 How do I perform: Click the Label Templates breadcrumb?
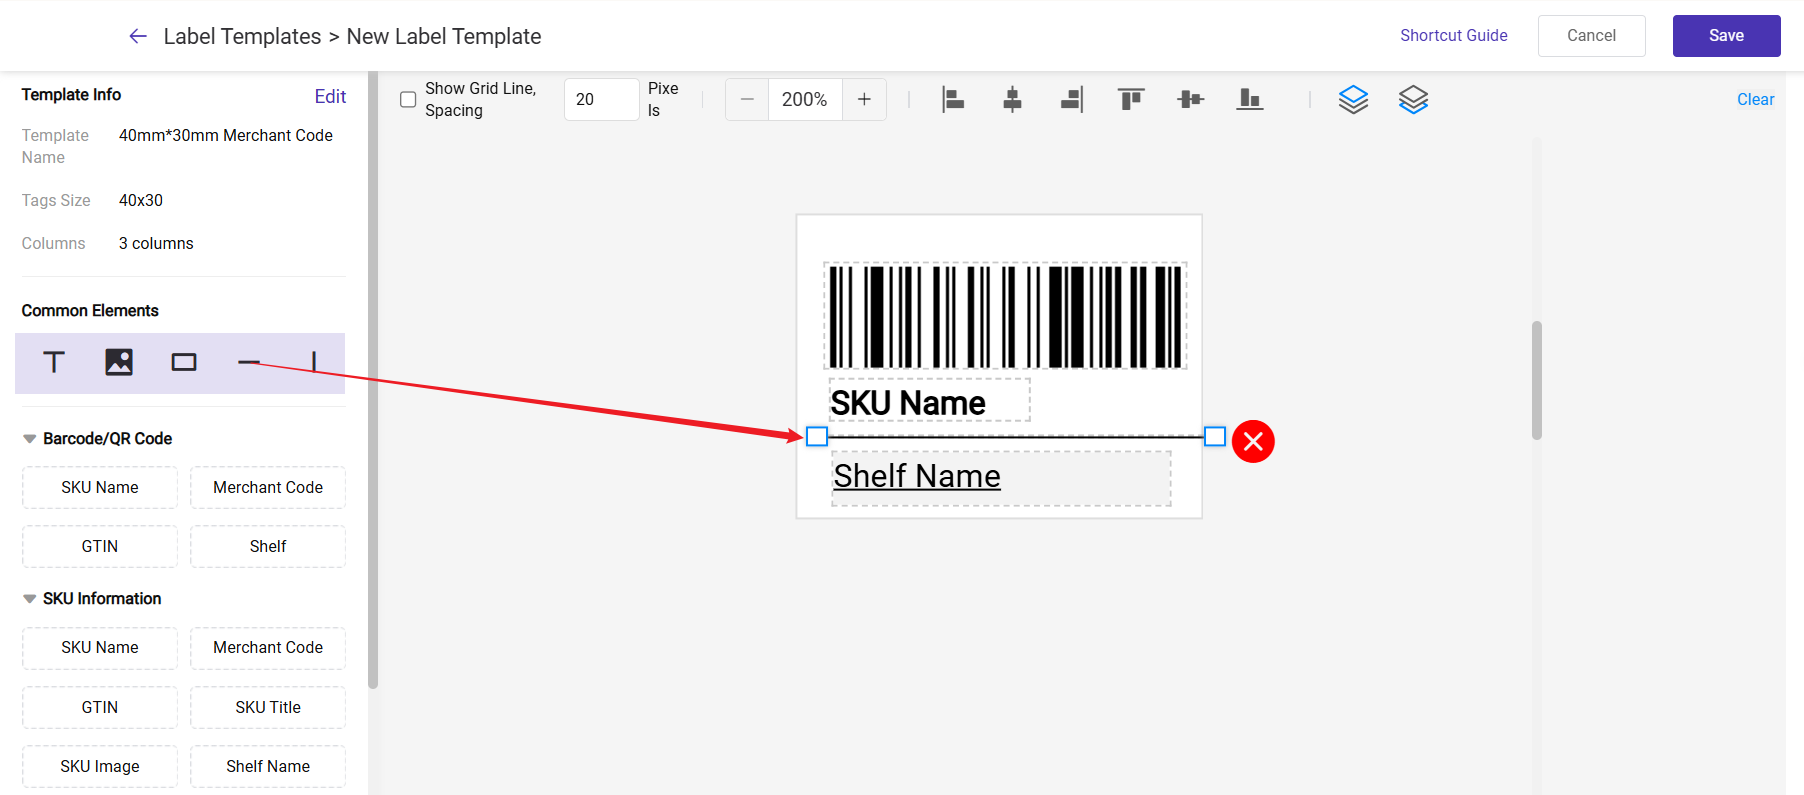point(242,36)
